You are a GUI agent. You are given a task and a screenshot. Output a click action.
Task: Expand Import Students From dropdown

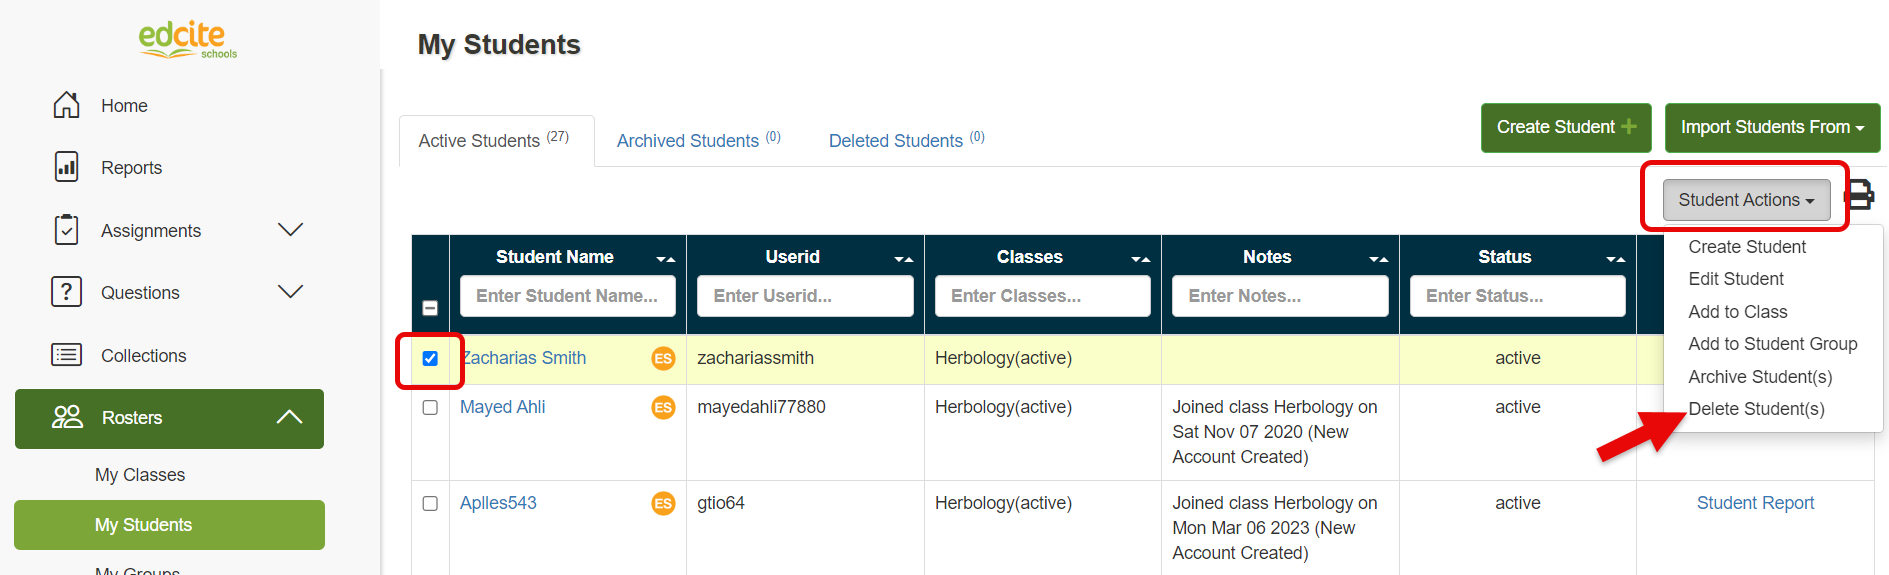pos(1772,127)
